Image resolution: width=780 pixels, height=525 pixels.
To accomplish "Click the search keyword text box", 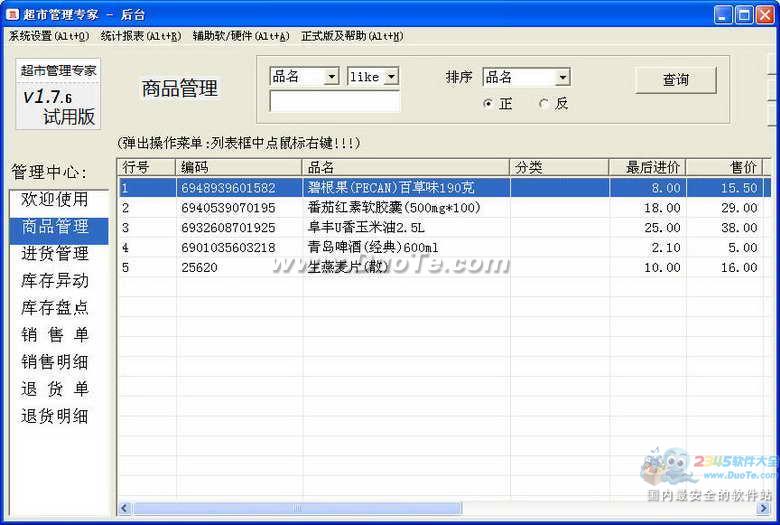I will (x=335, y=101).
